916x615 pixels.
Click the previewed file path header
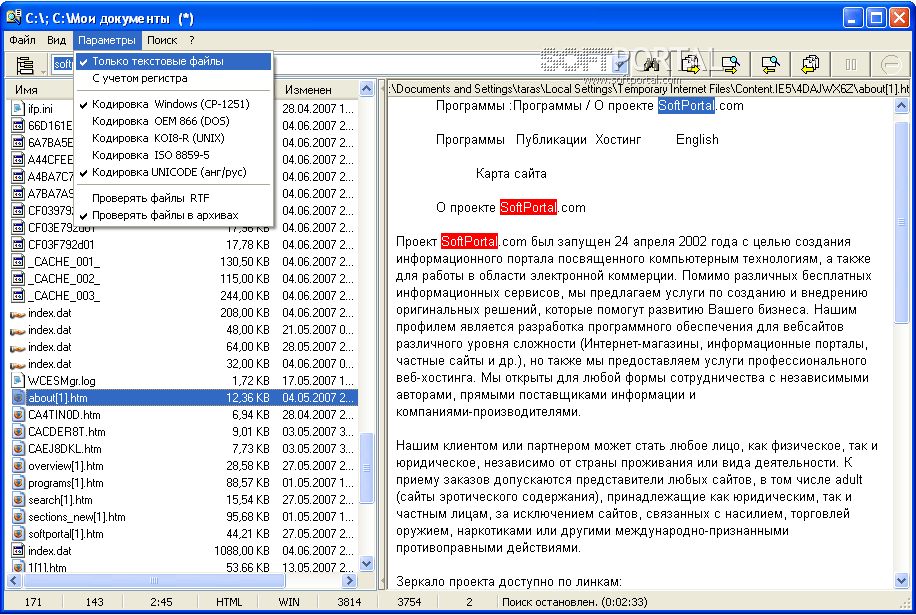[648, 89]
